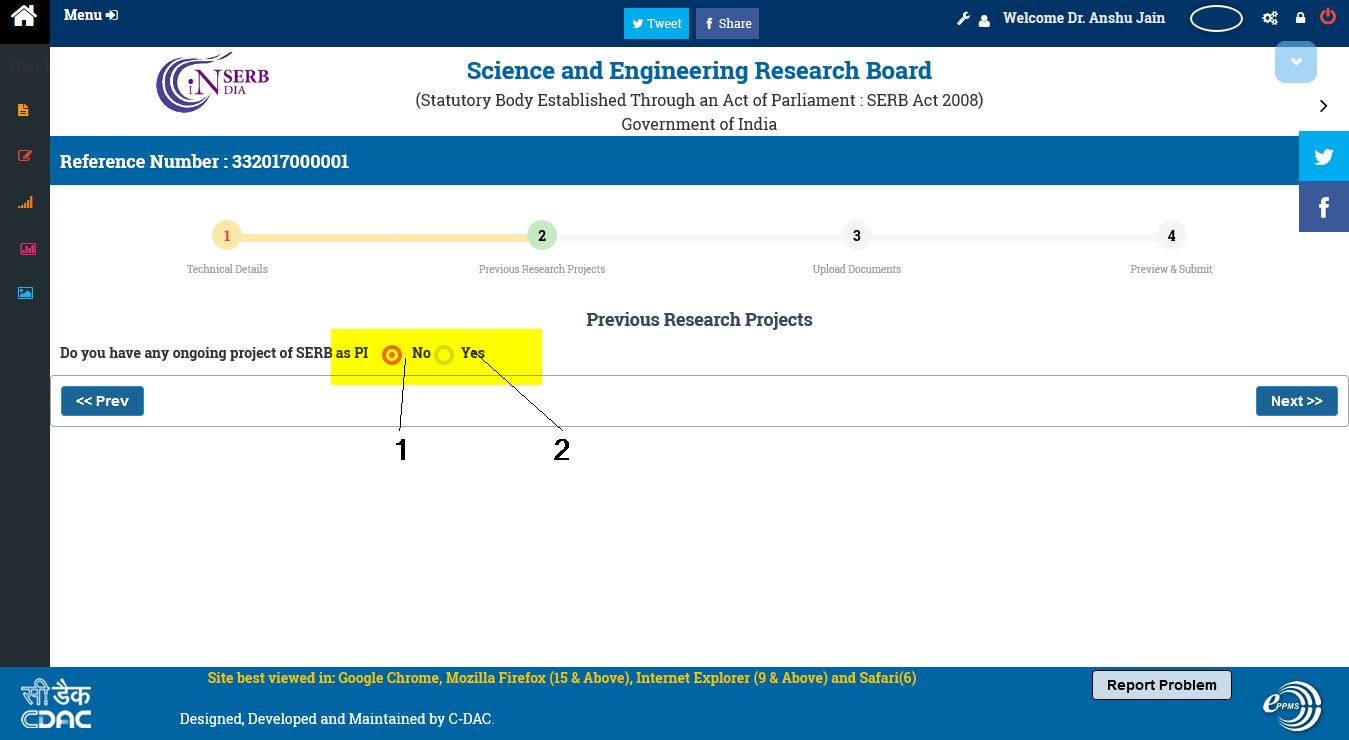Click the ongoing SERB project question text
The image size is (1349, 740).
point(214,353)
